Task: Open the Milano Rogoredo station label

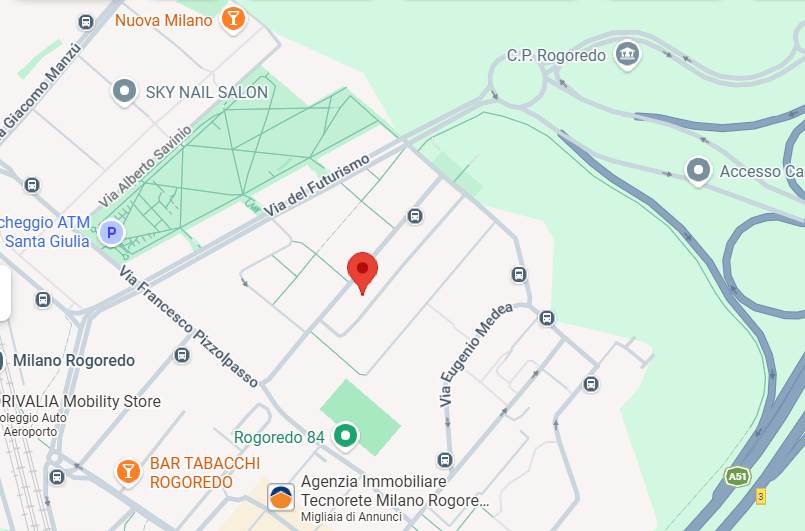Action: (x=73, y=361)
